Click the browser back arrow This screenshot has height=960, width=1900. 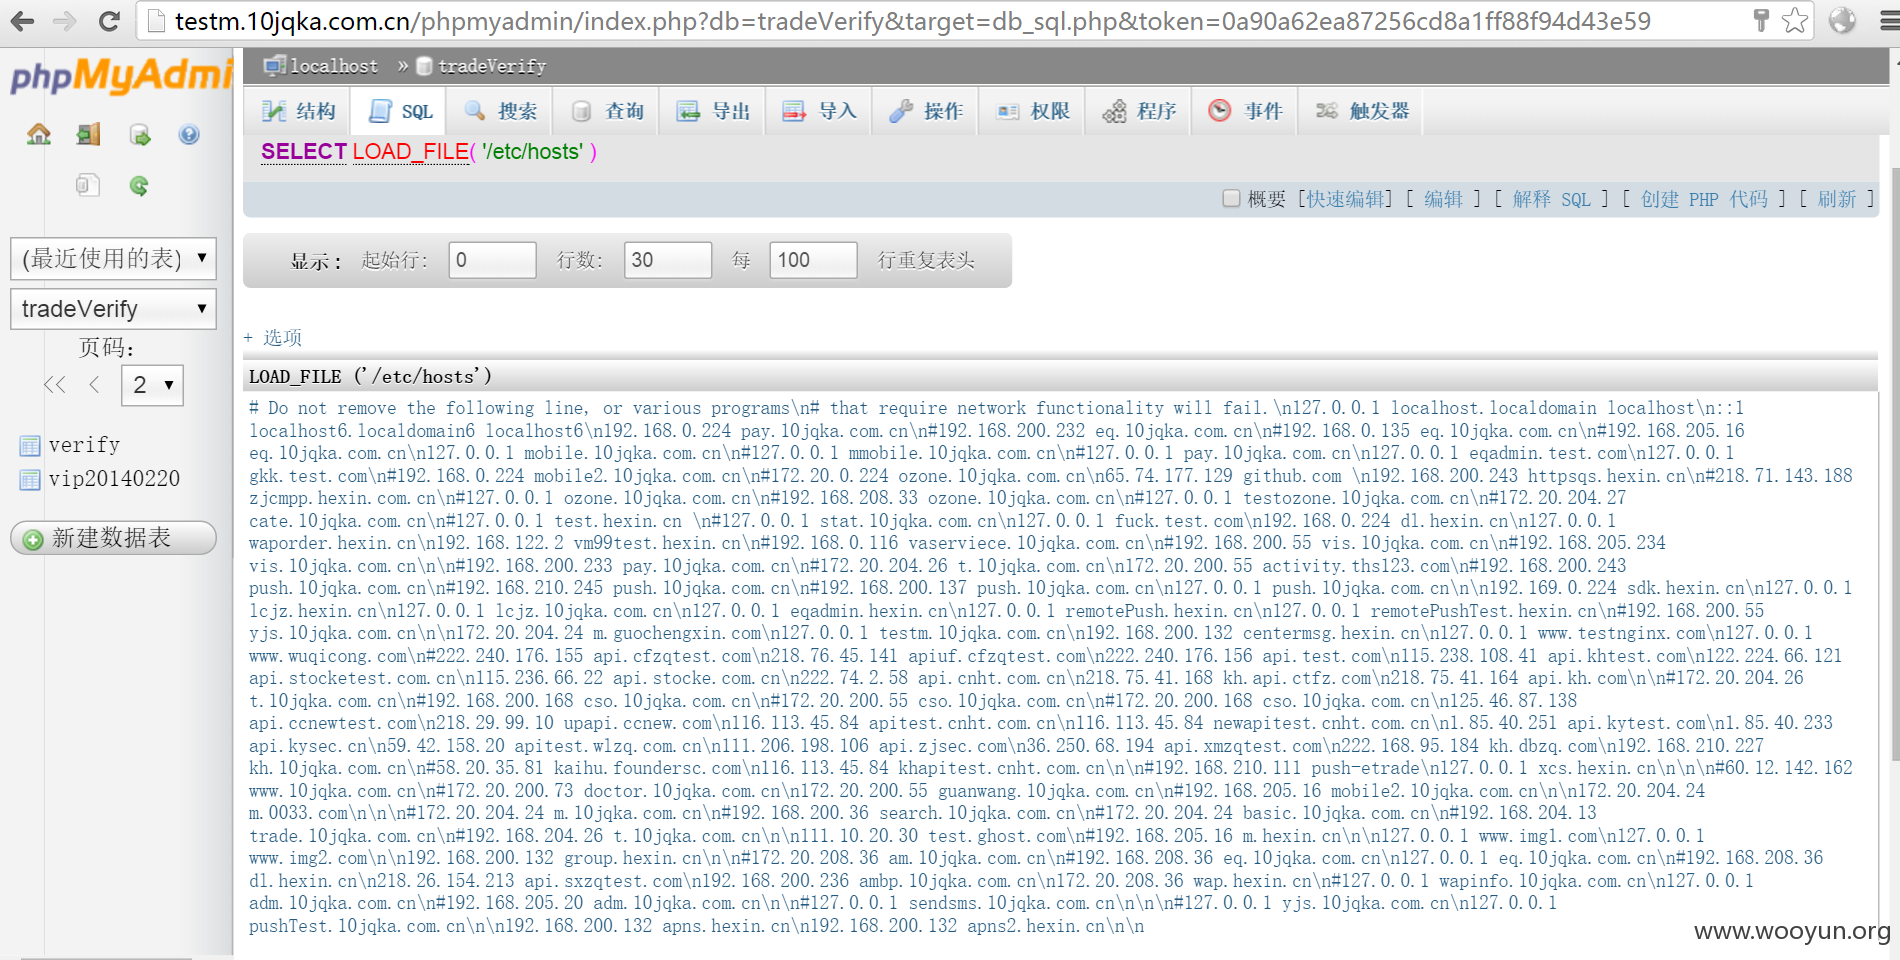point(22,21)
